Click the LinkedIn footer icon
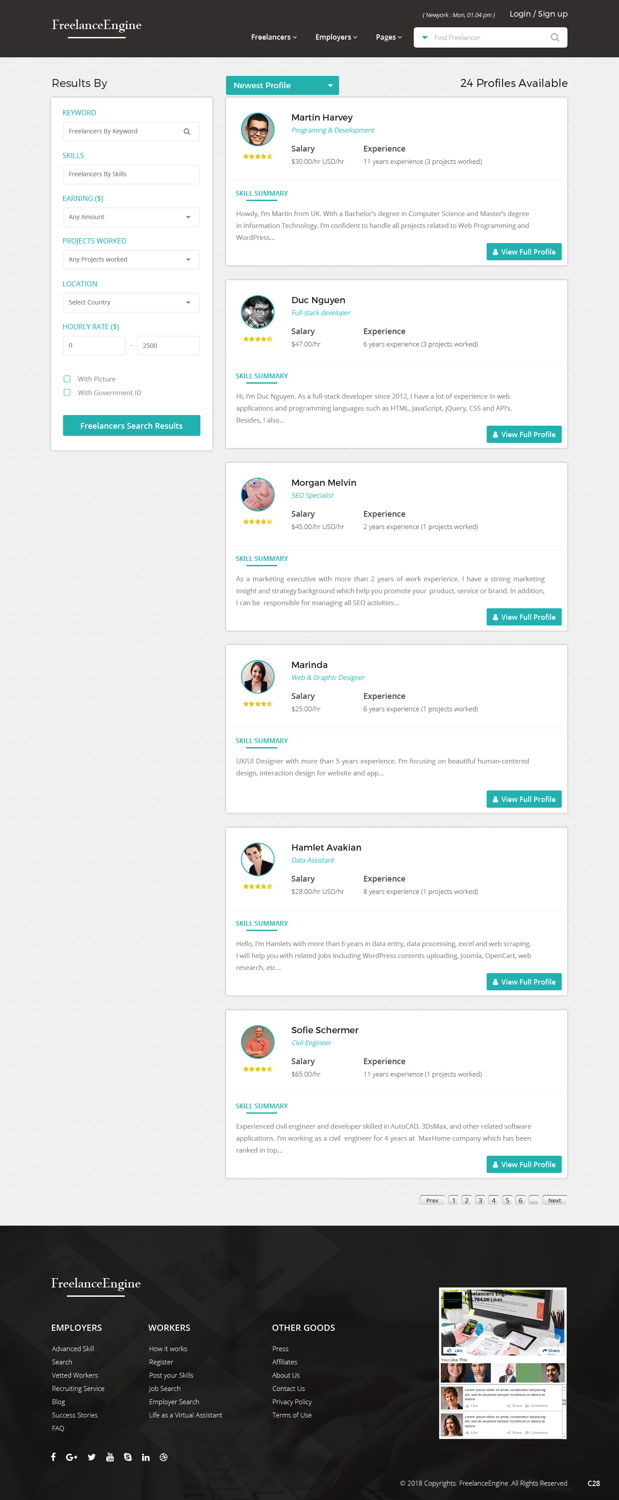619x1500 pixels. tap(146, 1457)
